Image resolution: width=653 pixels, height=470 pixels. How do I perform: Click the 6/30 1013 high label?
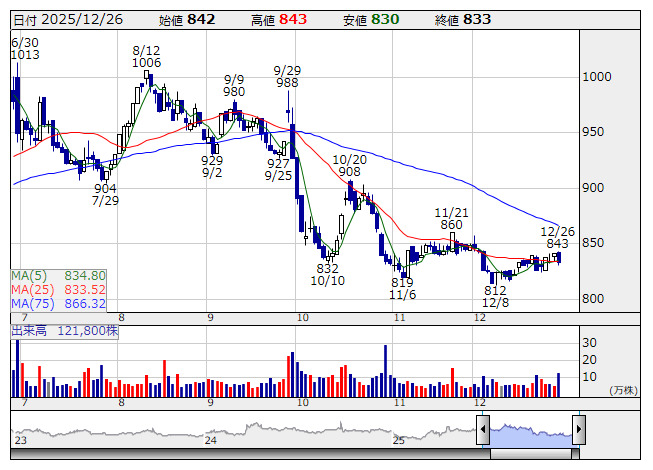coord(25,49)
